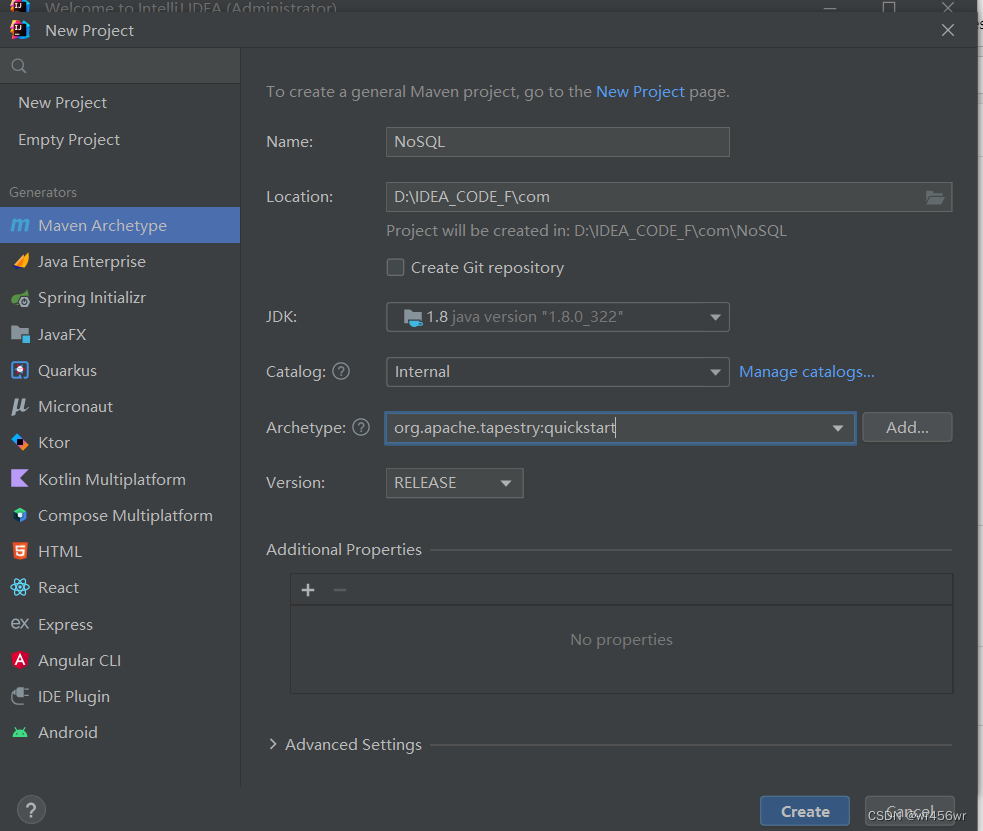Image resolution: width=983 pixels, height=831 pixels.
Task: Browse location with folder icon
Action: click(x=935, y=197)
